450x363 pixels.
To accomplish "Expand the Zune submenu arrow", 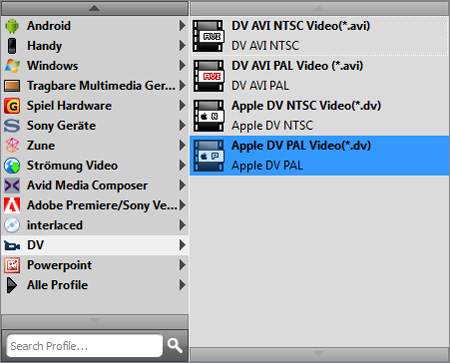I will (x=182, y=145).
